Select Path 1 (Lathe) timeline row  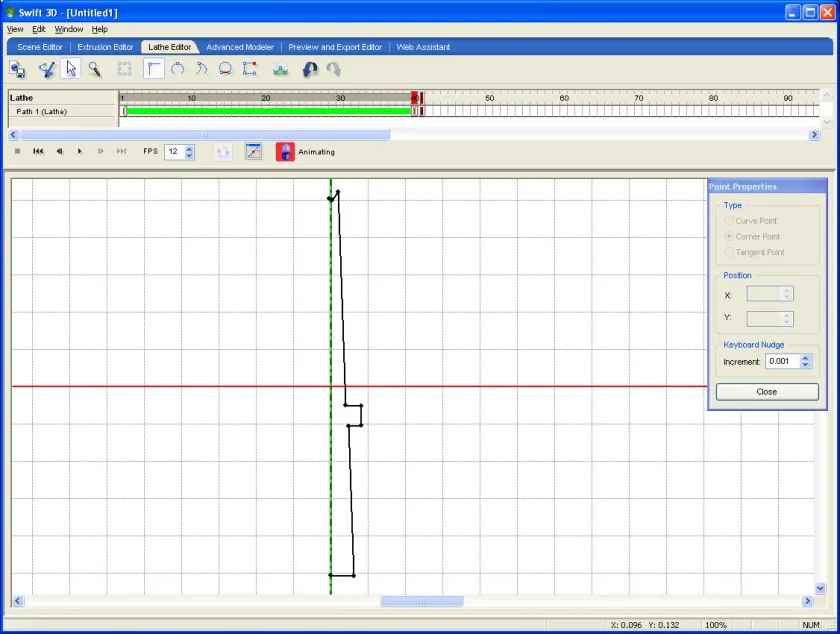(x=41, y=111)
